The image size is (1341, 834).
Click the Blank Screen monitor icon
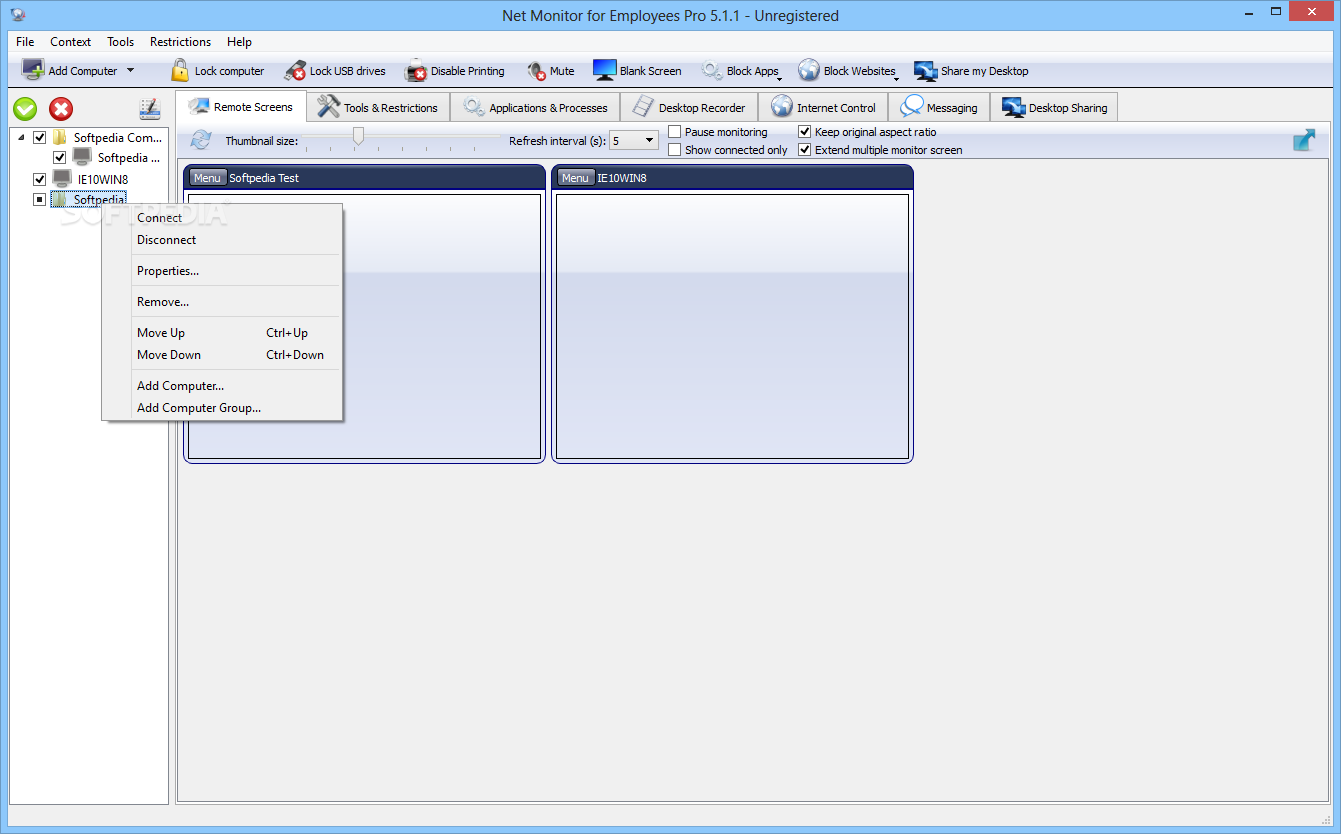point(604,70)
